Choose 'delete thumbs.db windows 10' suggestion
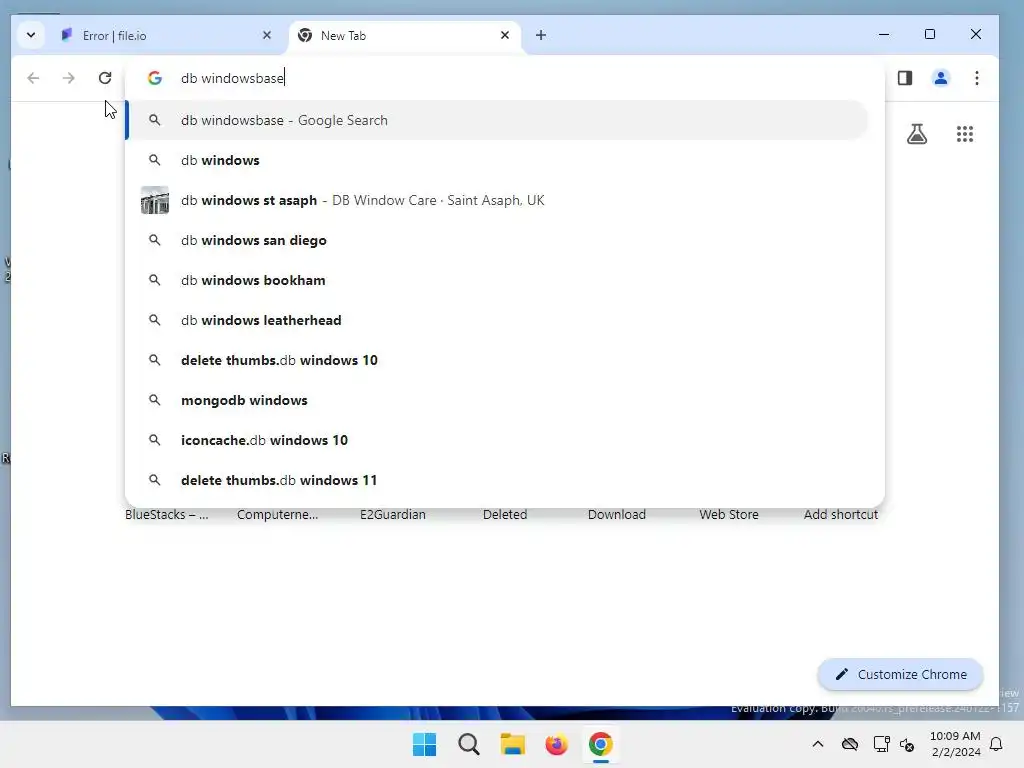 click(498, 360)
